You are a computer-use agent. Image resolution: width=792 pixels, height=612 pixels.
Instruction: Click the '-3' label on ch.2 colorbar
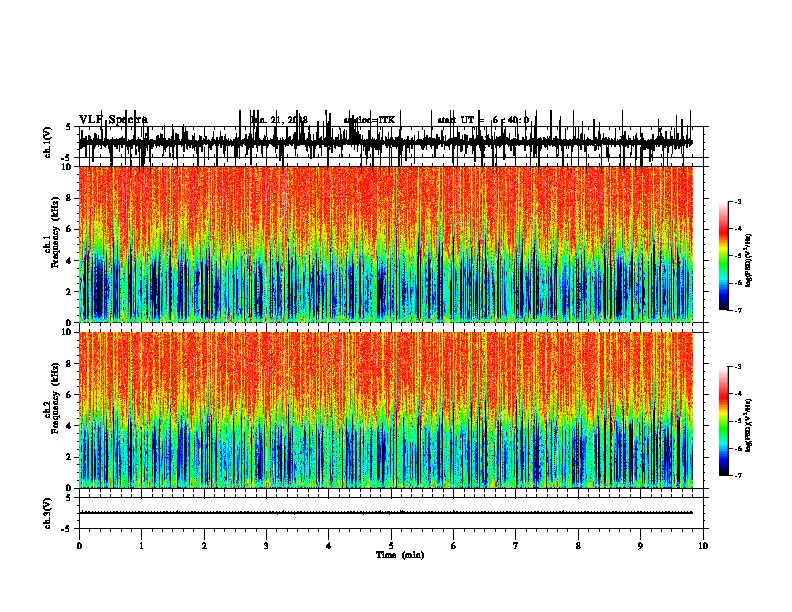pos(737,367)
